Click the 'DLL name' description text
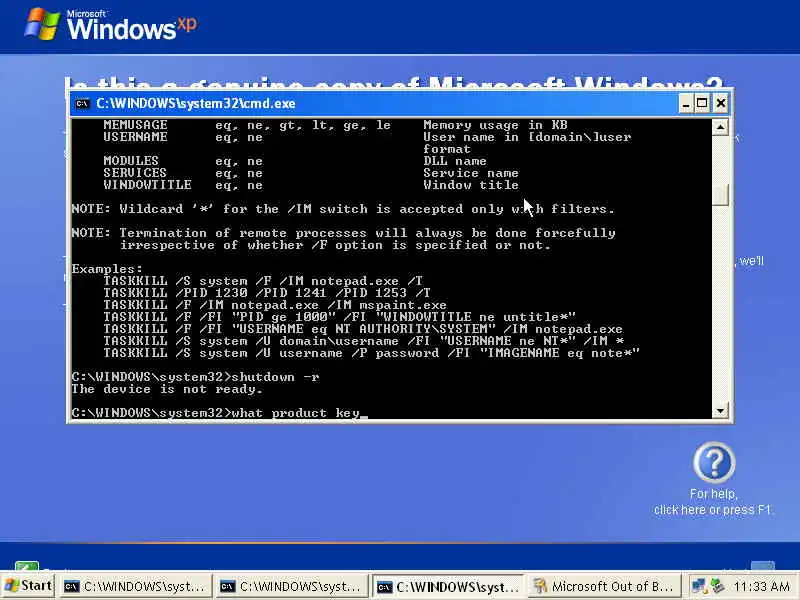The width and height of the screenshot is (800, 600). click(455, 161)
